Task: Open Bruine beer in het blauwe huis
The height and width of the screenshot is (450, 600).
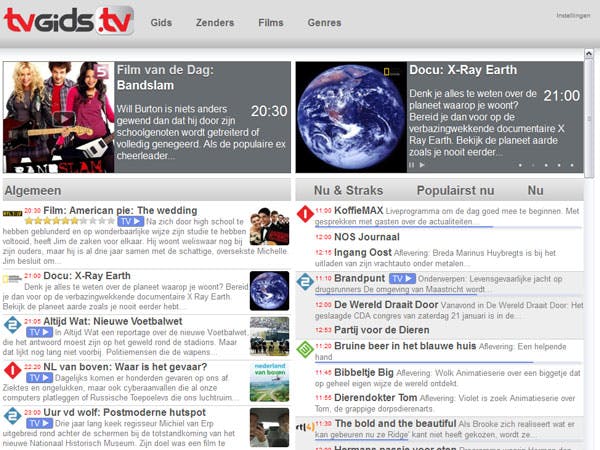Action: pyautogui.click(x=405, y=346)
